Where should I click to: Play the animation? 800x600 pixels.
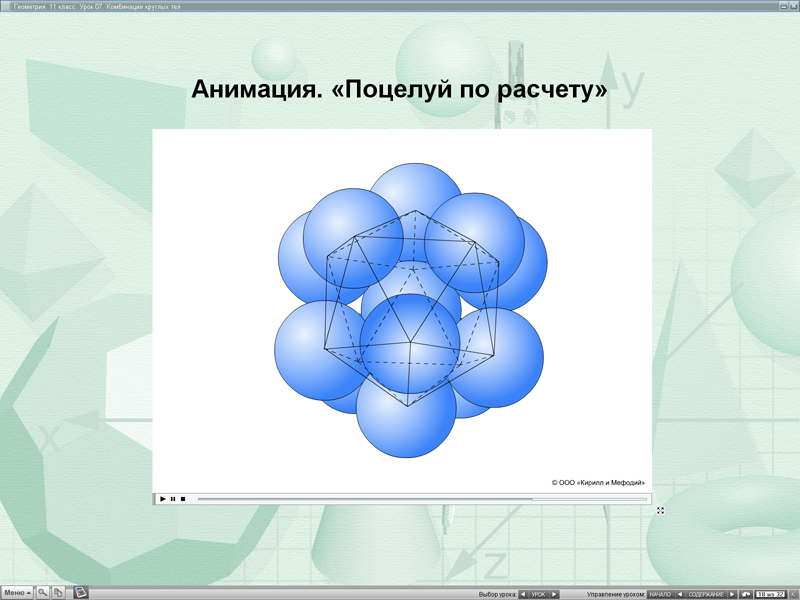coord(163,499)
